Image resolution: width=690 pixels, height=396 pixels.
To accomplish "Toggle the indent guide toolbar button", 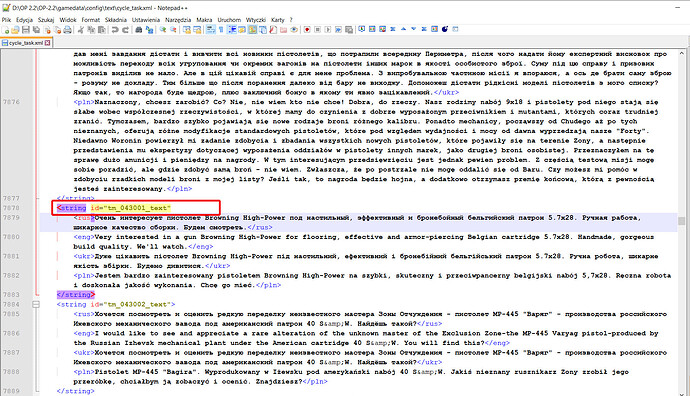I will [231, 29].
